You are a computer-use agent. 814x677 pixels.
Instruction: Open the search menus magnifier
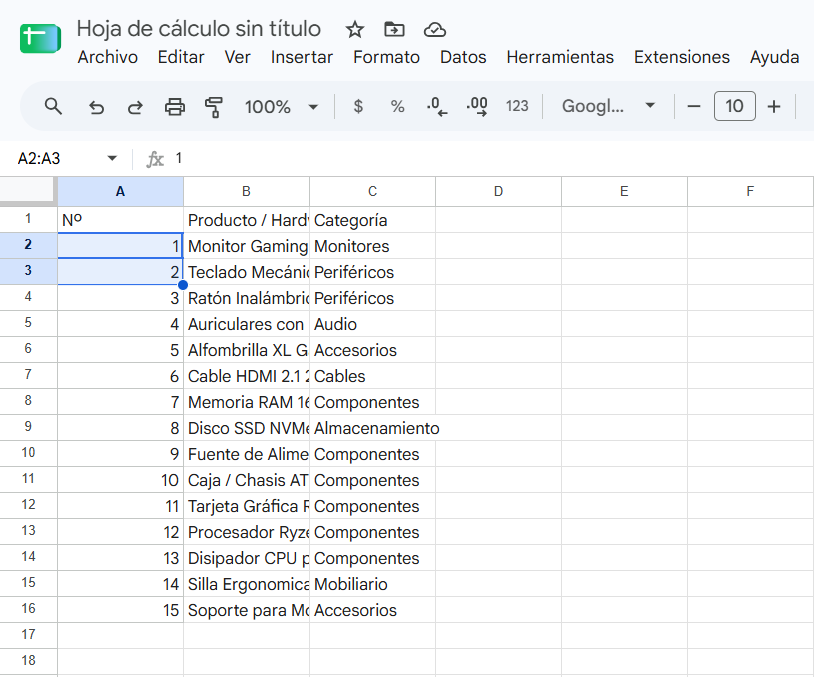53,106
